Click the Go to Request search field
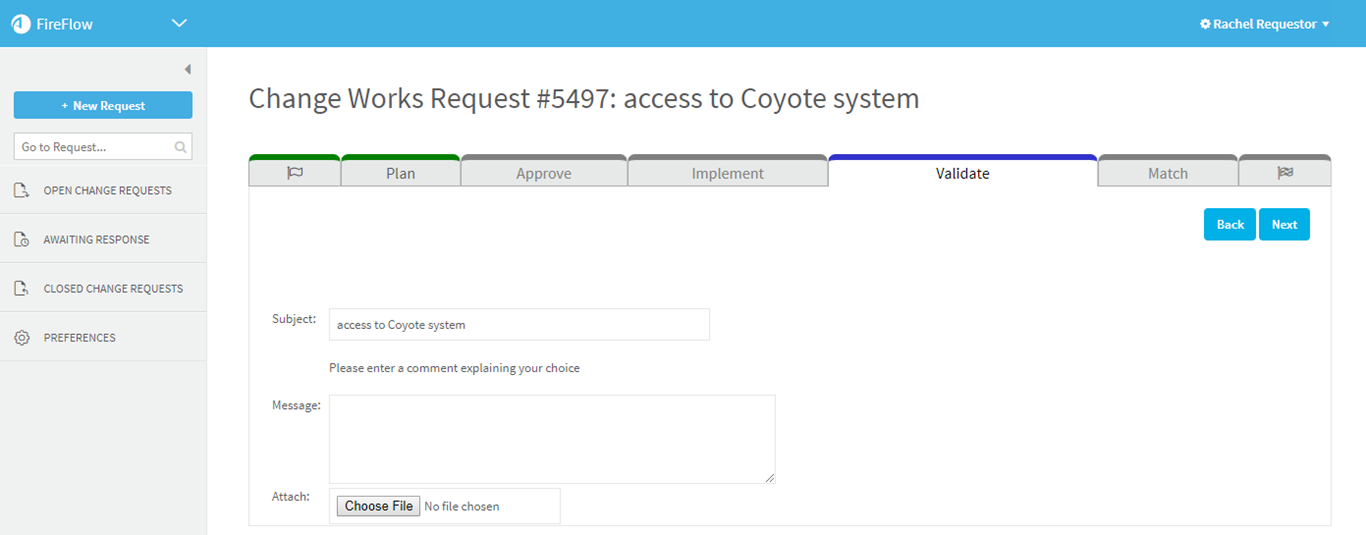 pyautogui.click(x=95, y=147)
